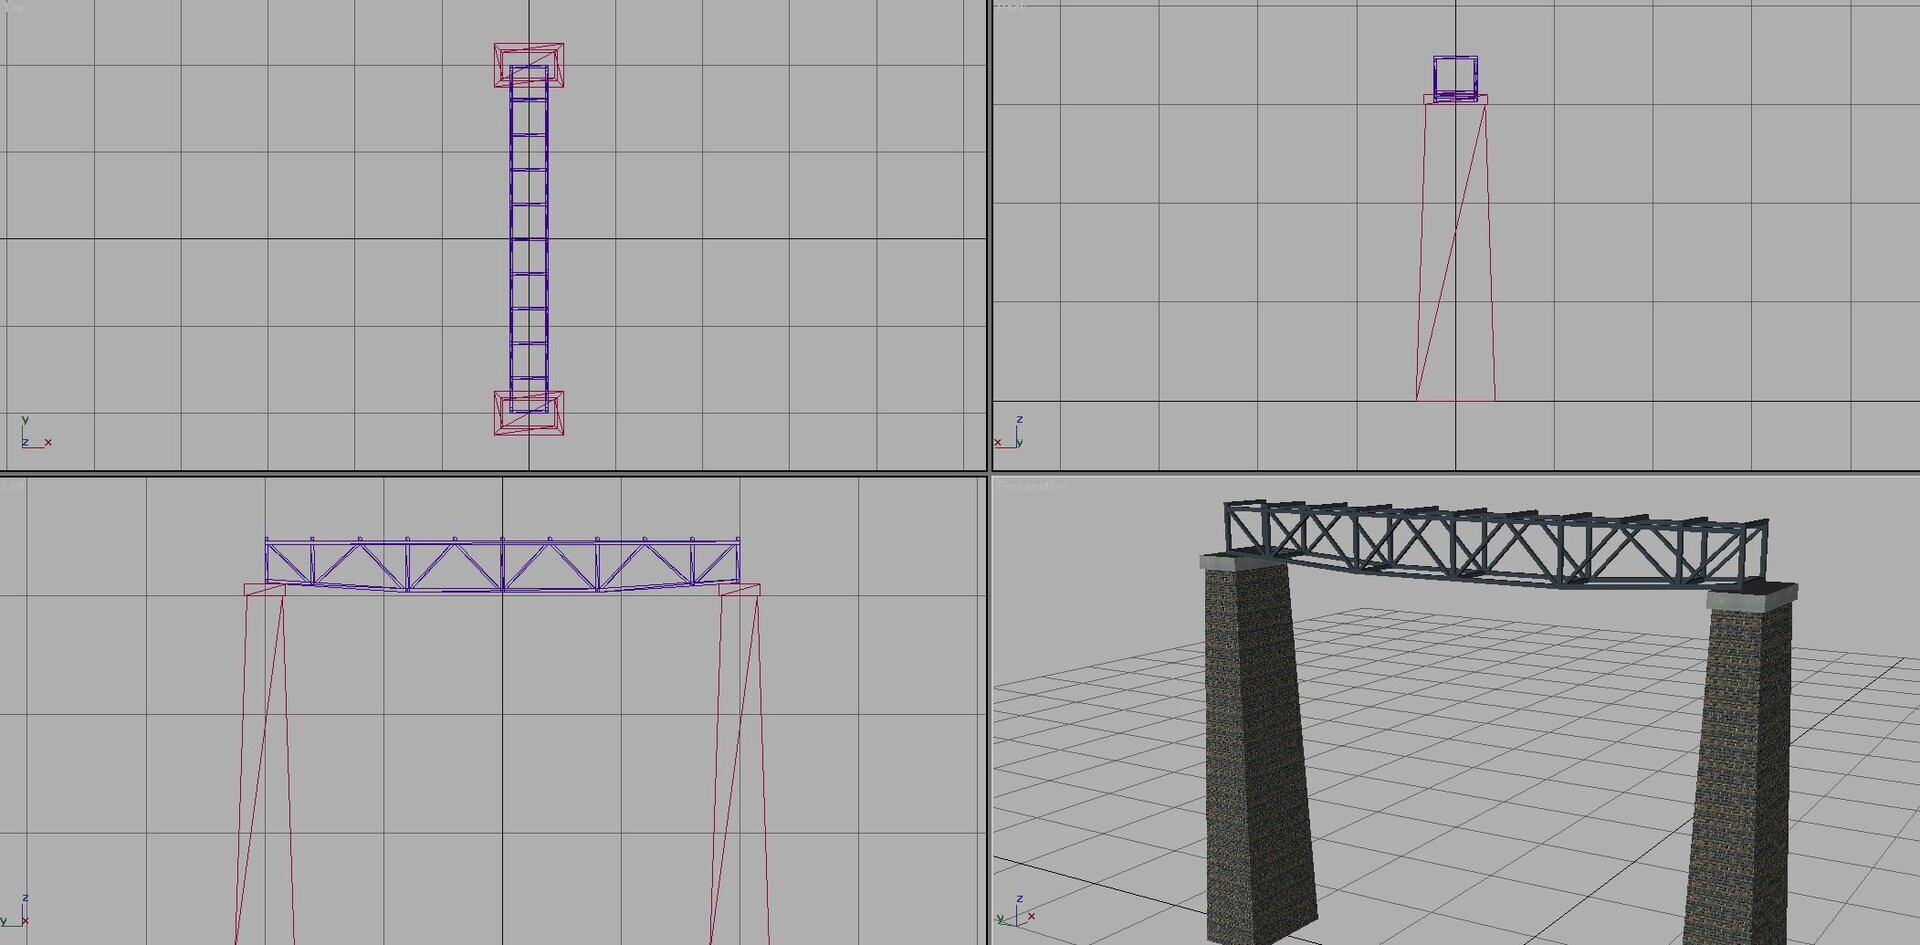Open the Left viewport label menu
1920x945 pixels.
point(13,486)
